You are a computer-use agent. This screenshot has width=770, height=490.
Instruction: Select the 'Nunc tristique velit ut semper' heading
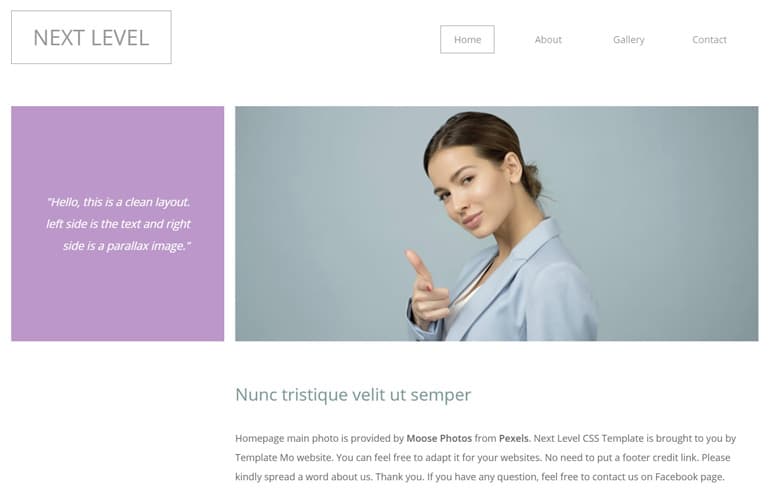(x=353, y=394)
